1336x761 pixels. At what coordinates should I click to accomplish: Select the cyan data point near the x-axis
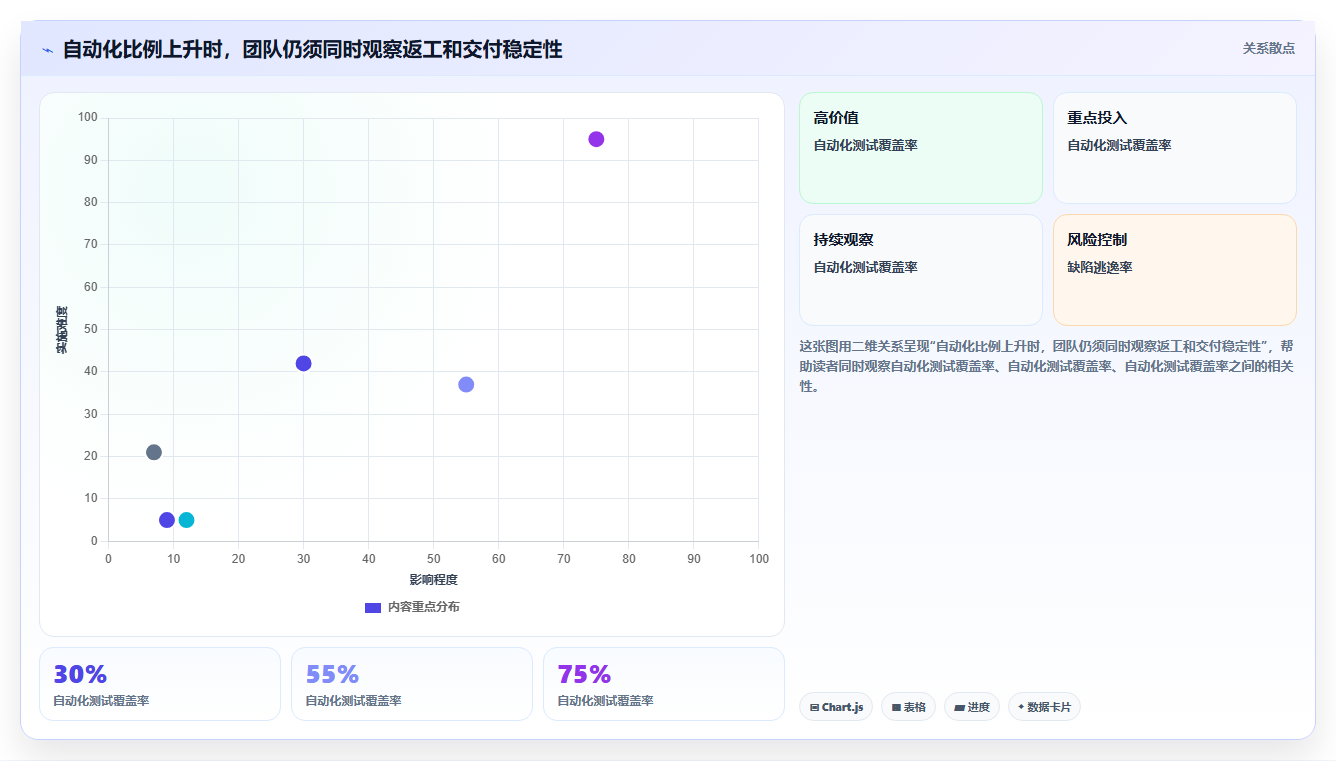coord(186,520)
